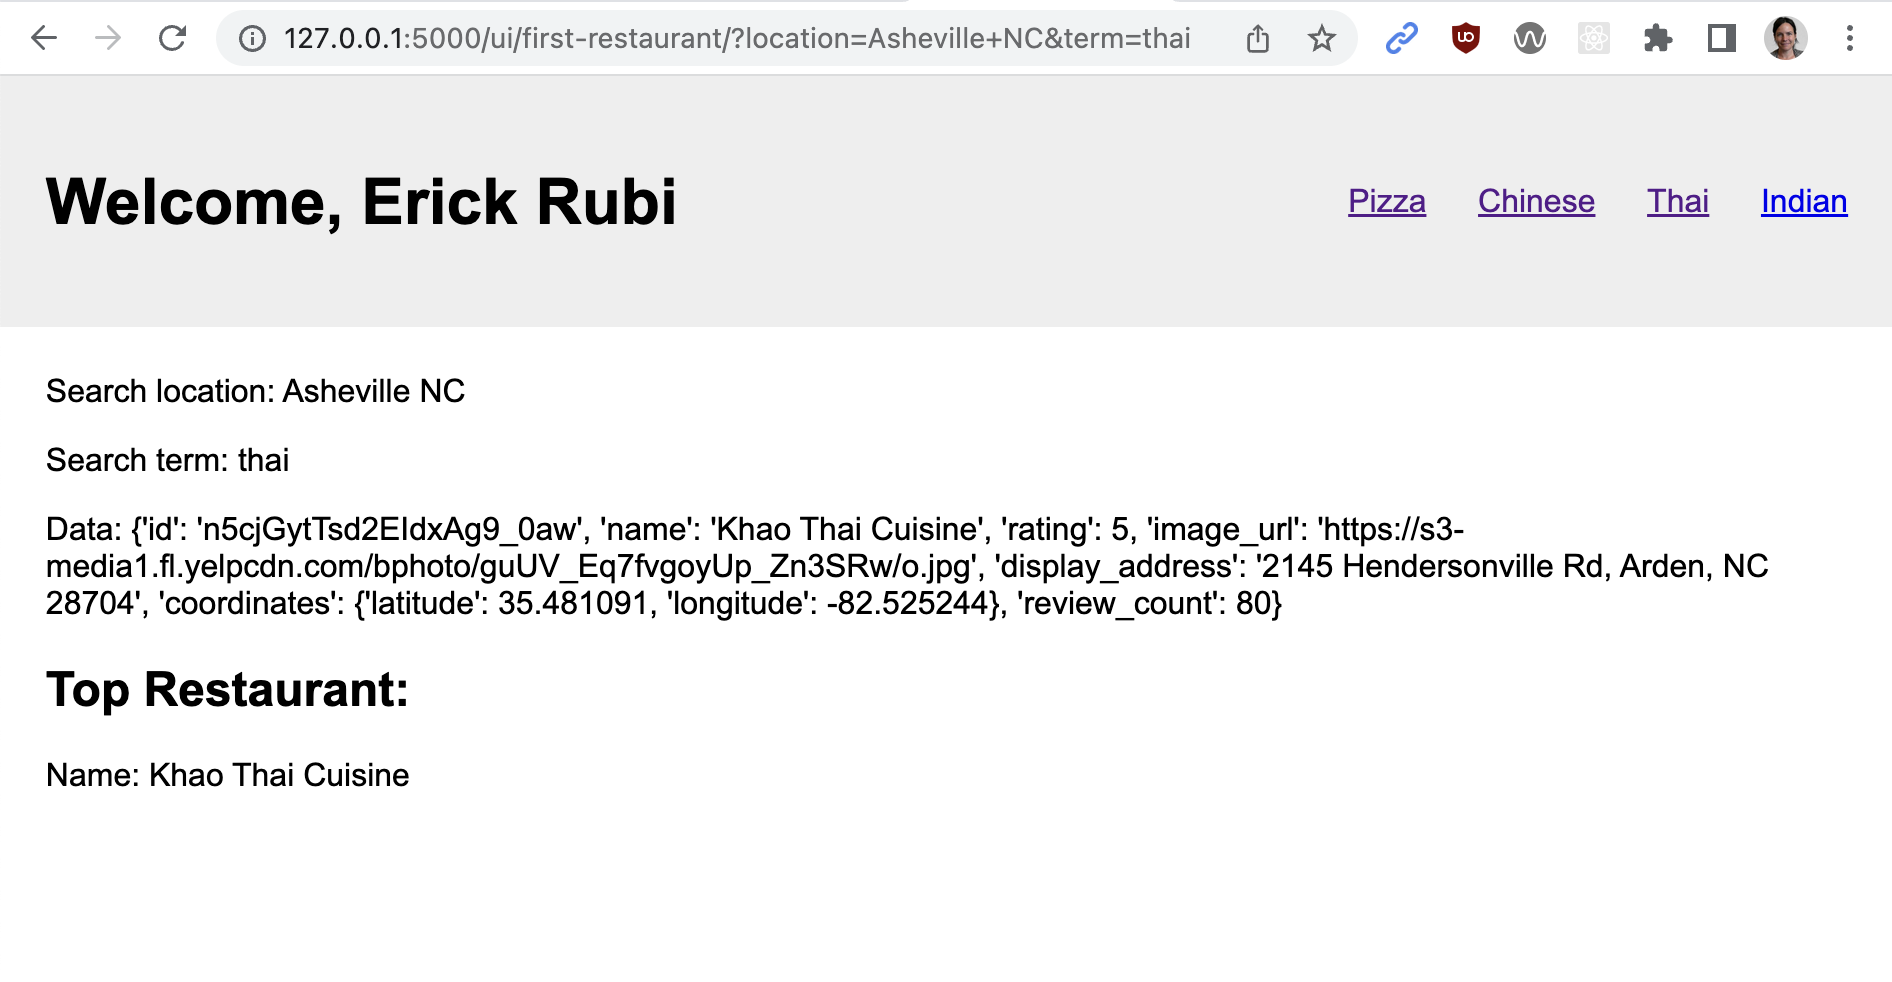The height and width of the screenshot is (982, 1892).
Task: Toggle the browser side panel
Action: (x=1722, y=39)
